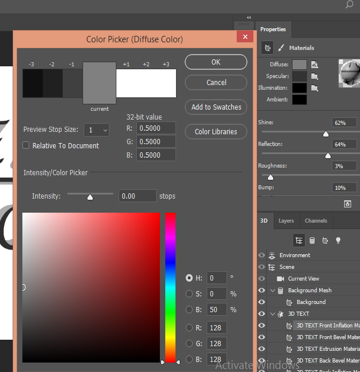This screenshot has width=360, height=372.
Task: Click the Shine slider handle
Action: [x=326, y=134]
